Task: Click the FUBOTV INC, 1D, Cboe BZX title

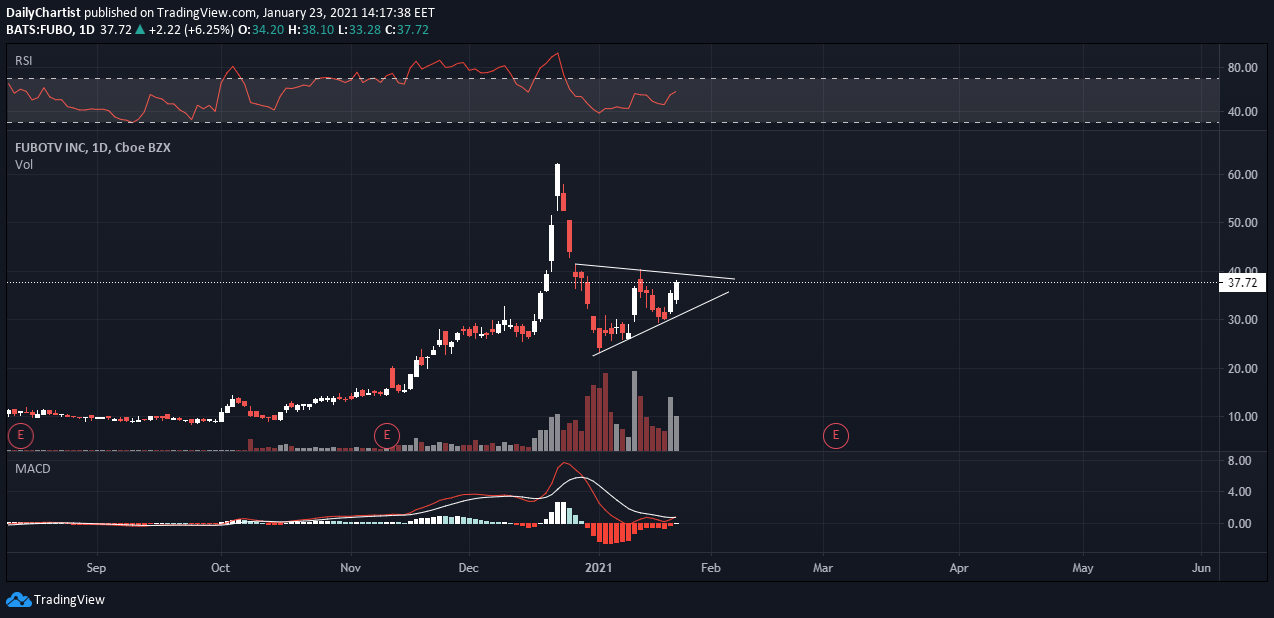Action: 92,147
